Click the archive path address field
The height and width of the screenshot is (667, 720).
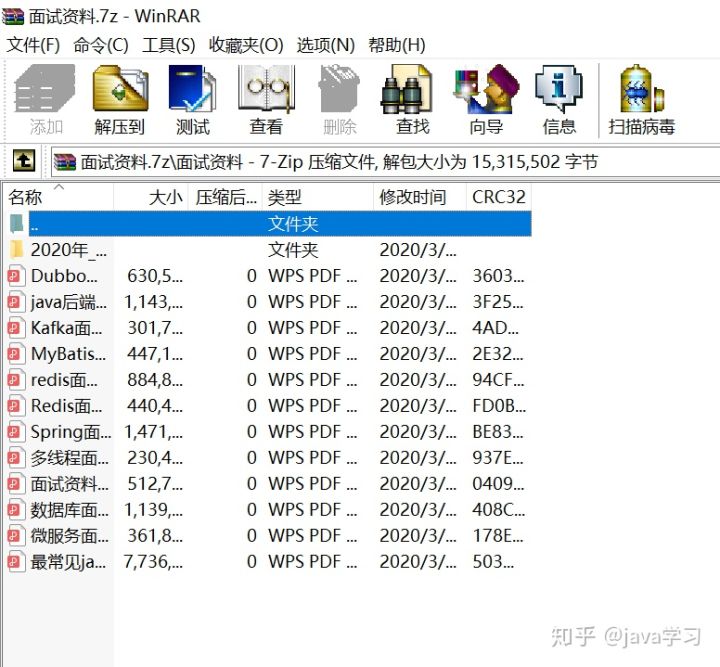[x=385, y=162]
